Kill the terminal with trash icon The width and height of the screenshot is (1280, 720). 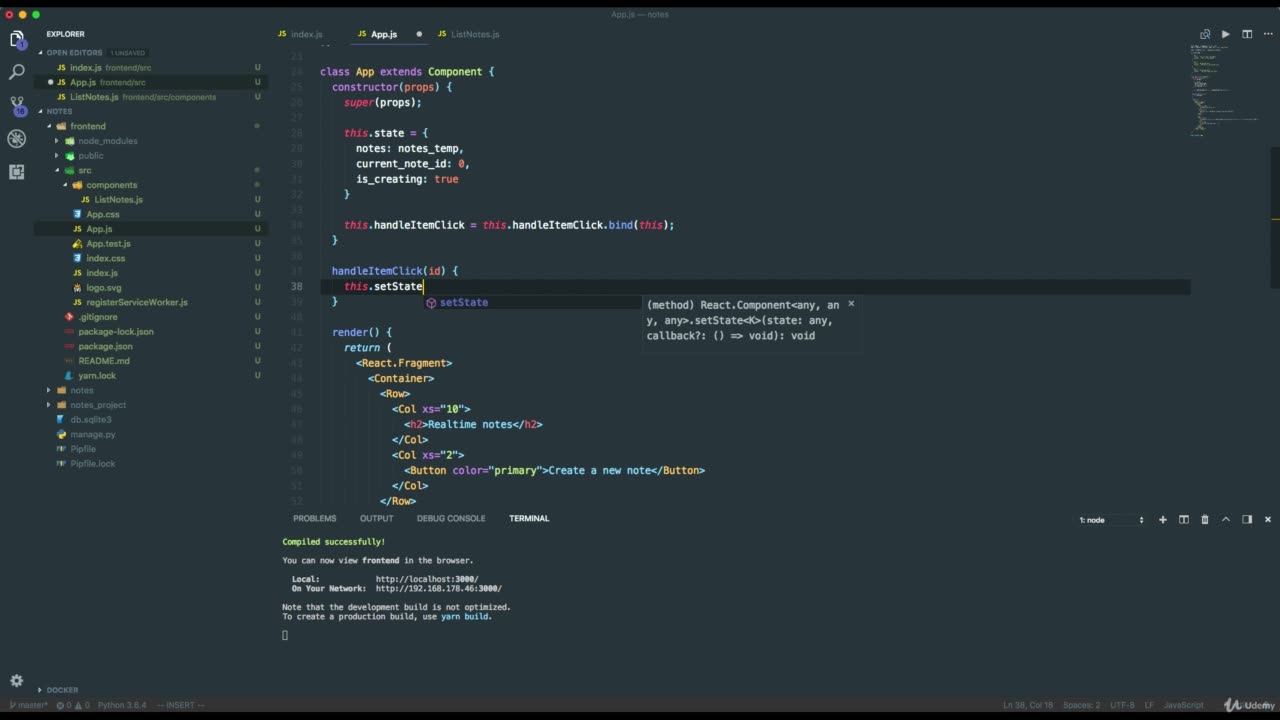click(1205, 520)
